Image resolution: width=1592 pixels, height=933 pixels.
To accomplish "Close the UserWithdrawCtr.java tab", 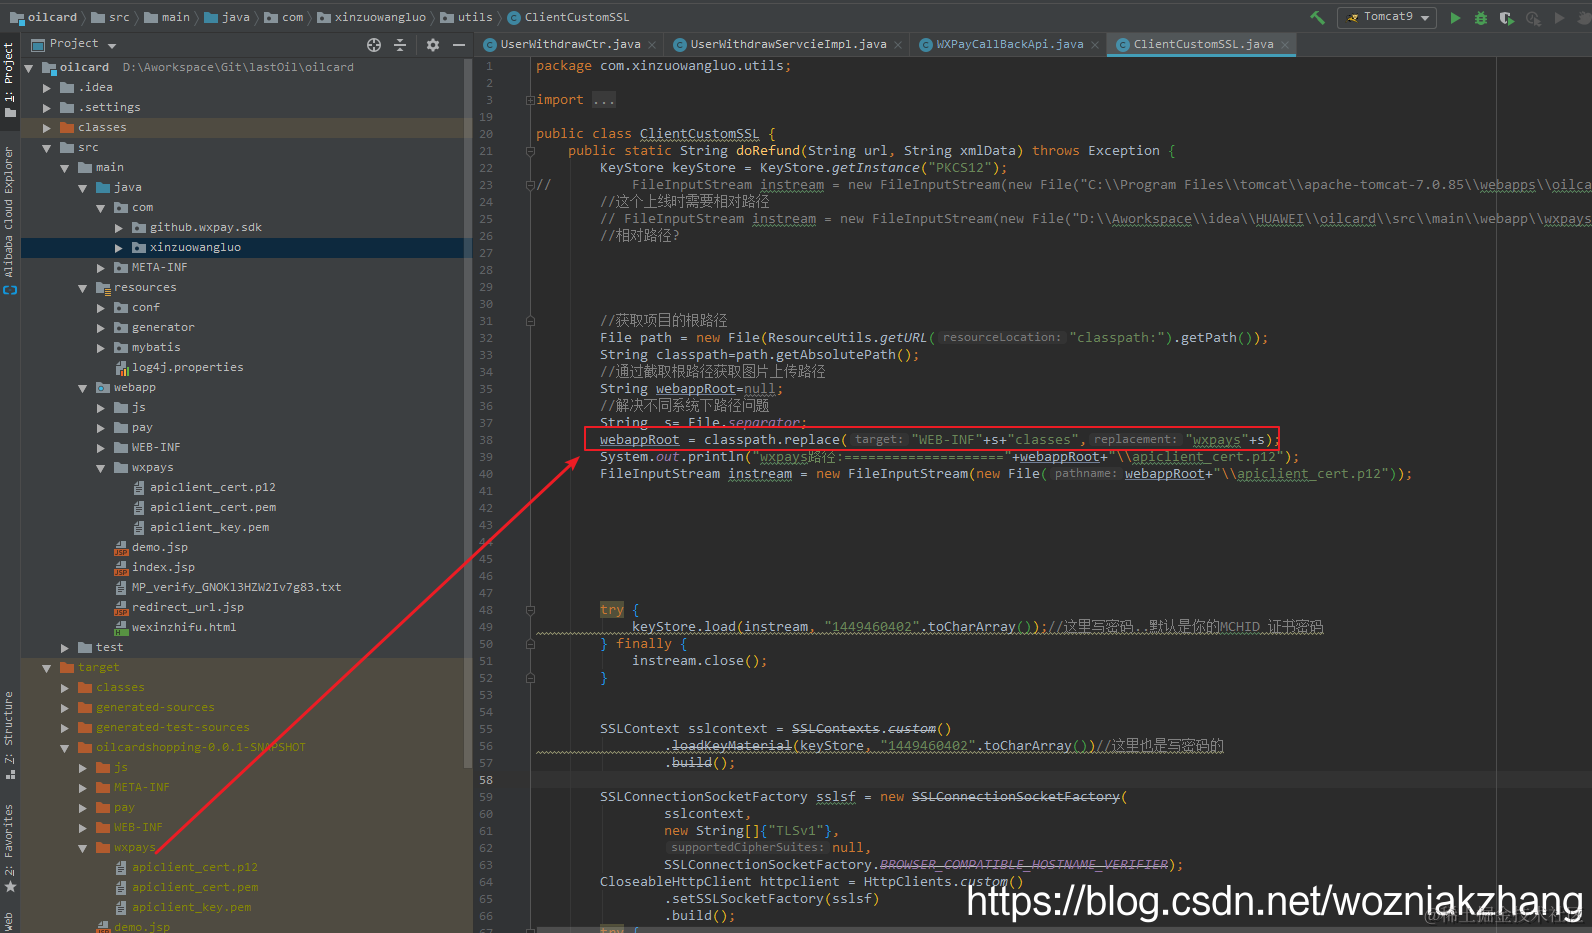I will click(x=652, y=45).
